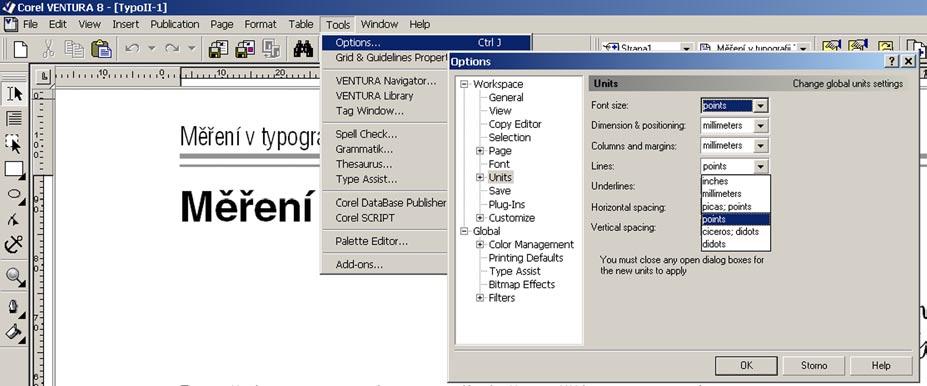Screen dimensions: 927x386
Task: Select the paragraph text tool
Action: [x=14, y=118]
